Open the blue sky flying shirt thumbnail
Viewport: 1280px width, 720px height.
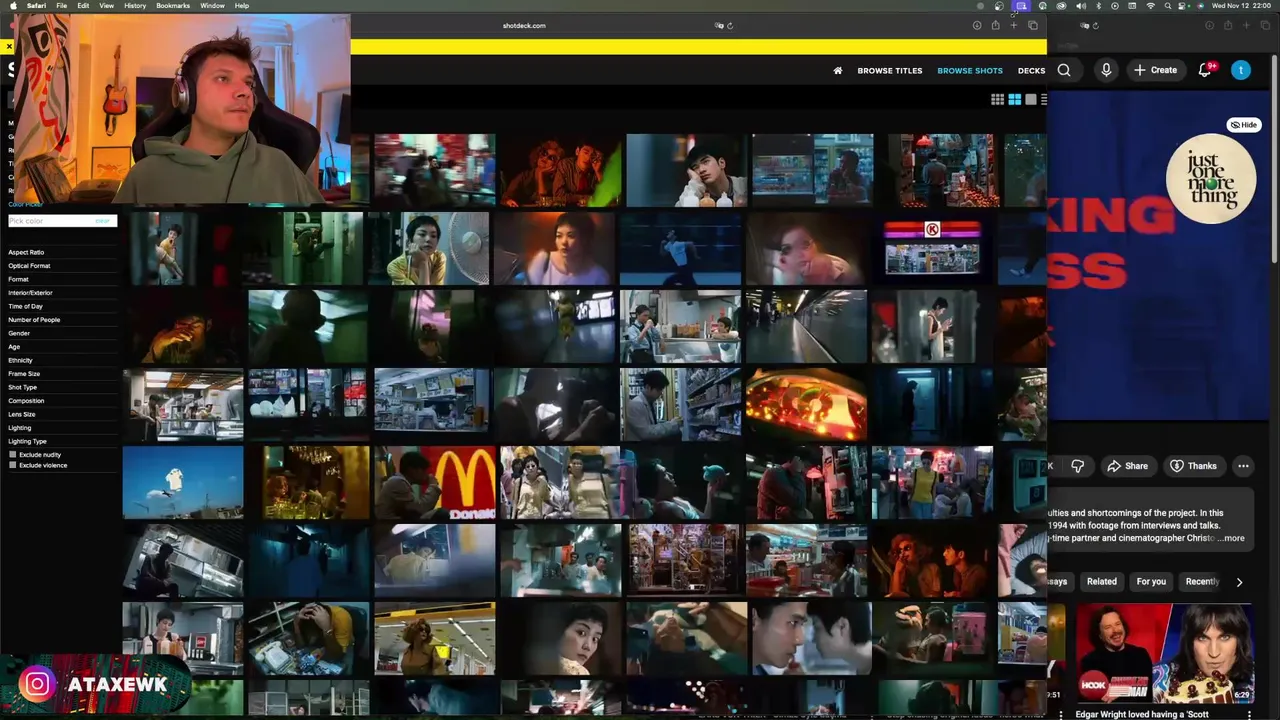coord(183,483)
